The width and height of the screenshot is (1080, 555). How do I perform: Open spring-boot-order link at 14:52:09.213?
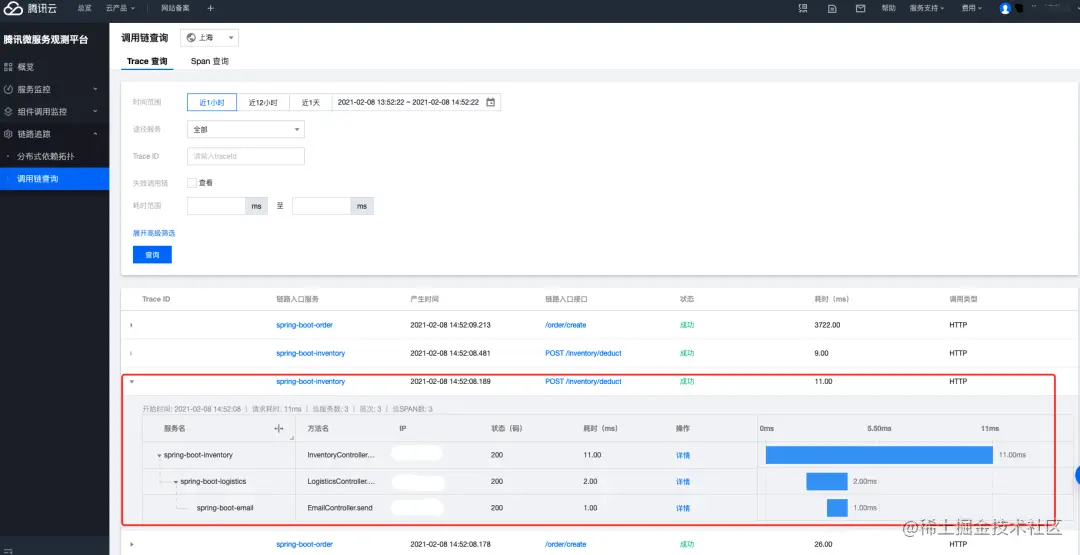pos(304,325)
